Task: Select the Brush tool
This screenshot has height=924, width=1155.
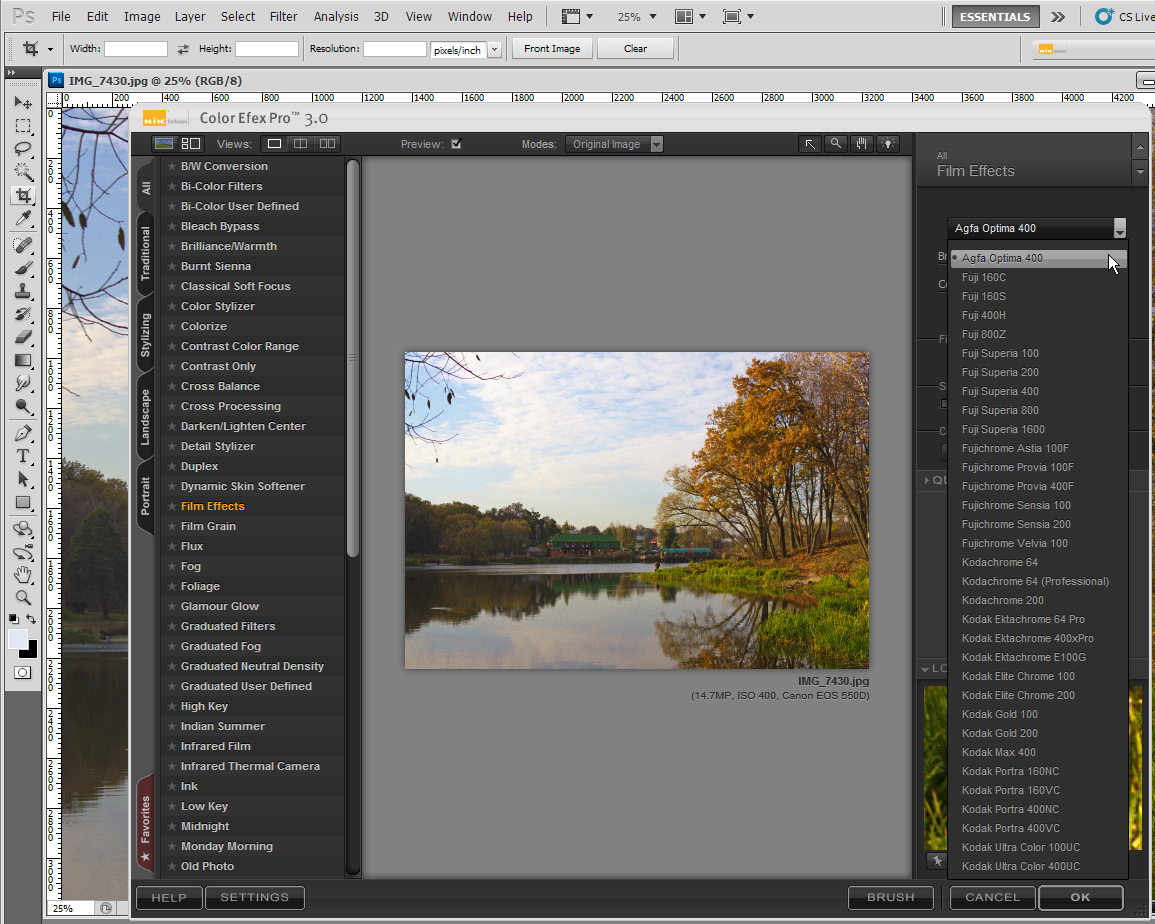Action: click(23, 268)
